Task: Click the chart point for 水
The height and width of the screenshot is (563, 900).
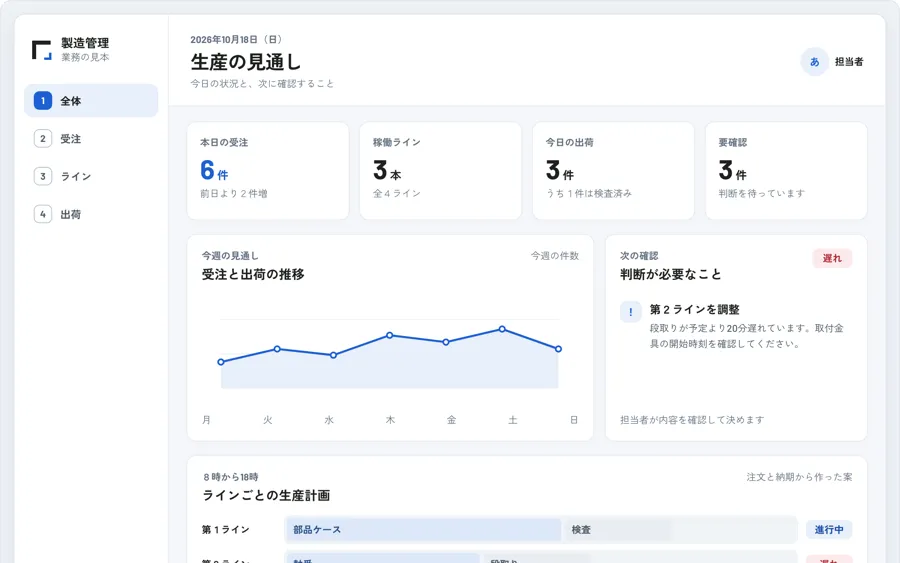Action: pyautogui.click(x=333, y=355)
